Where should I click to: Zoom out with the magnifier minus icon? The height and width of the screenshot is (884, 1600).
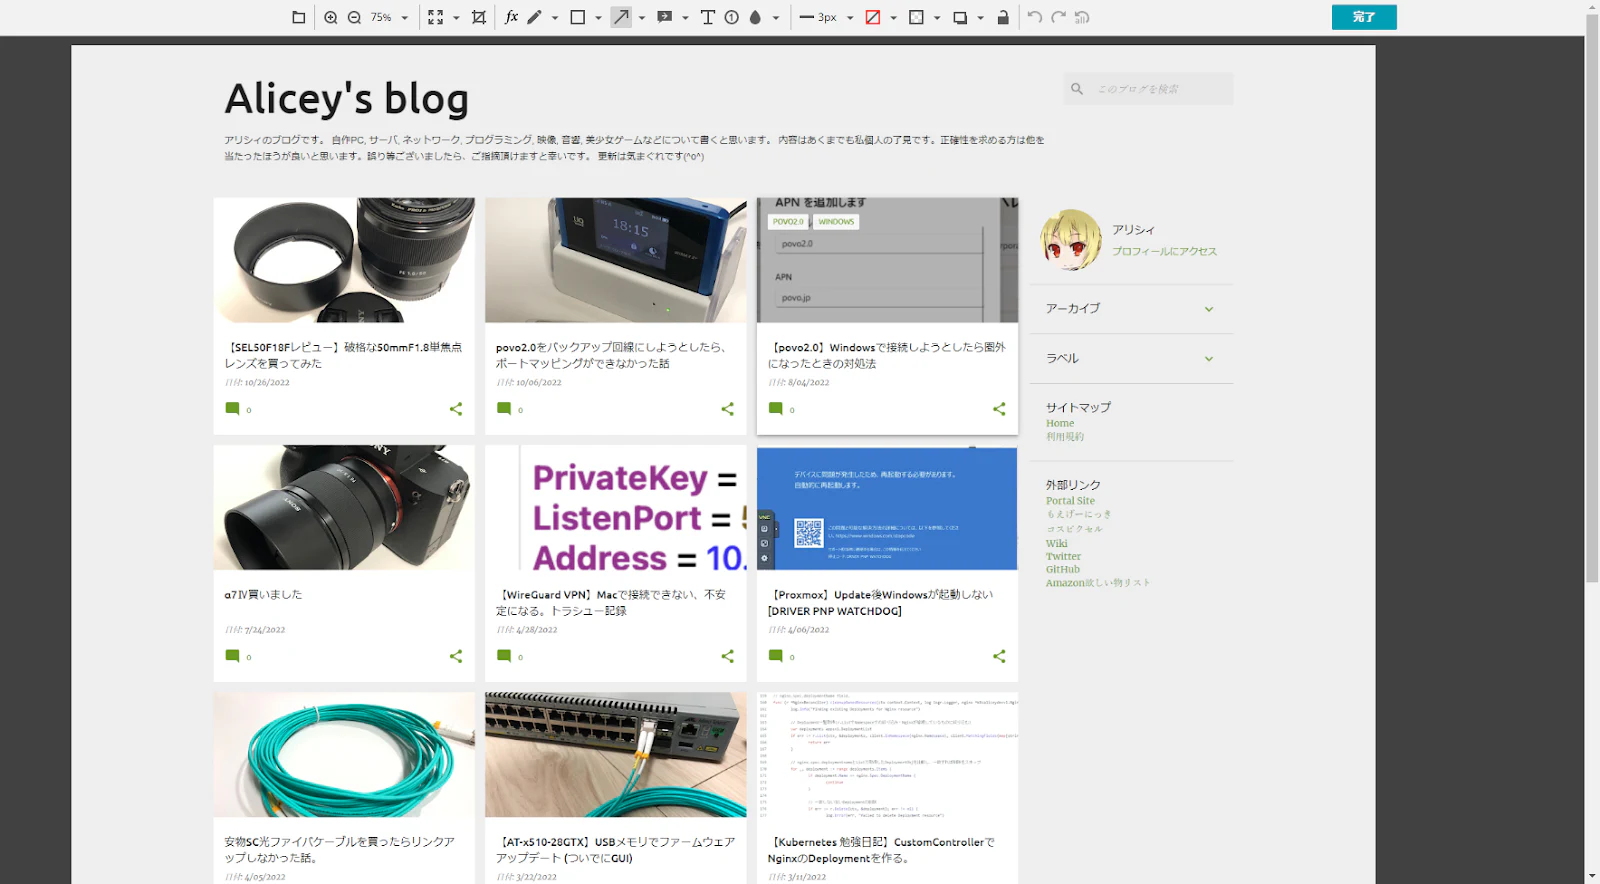(x=354, y=17)
